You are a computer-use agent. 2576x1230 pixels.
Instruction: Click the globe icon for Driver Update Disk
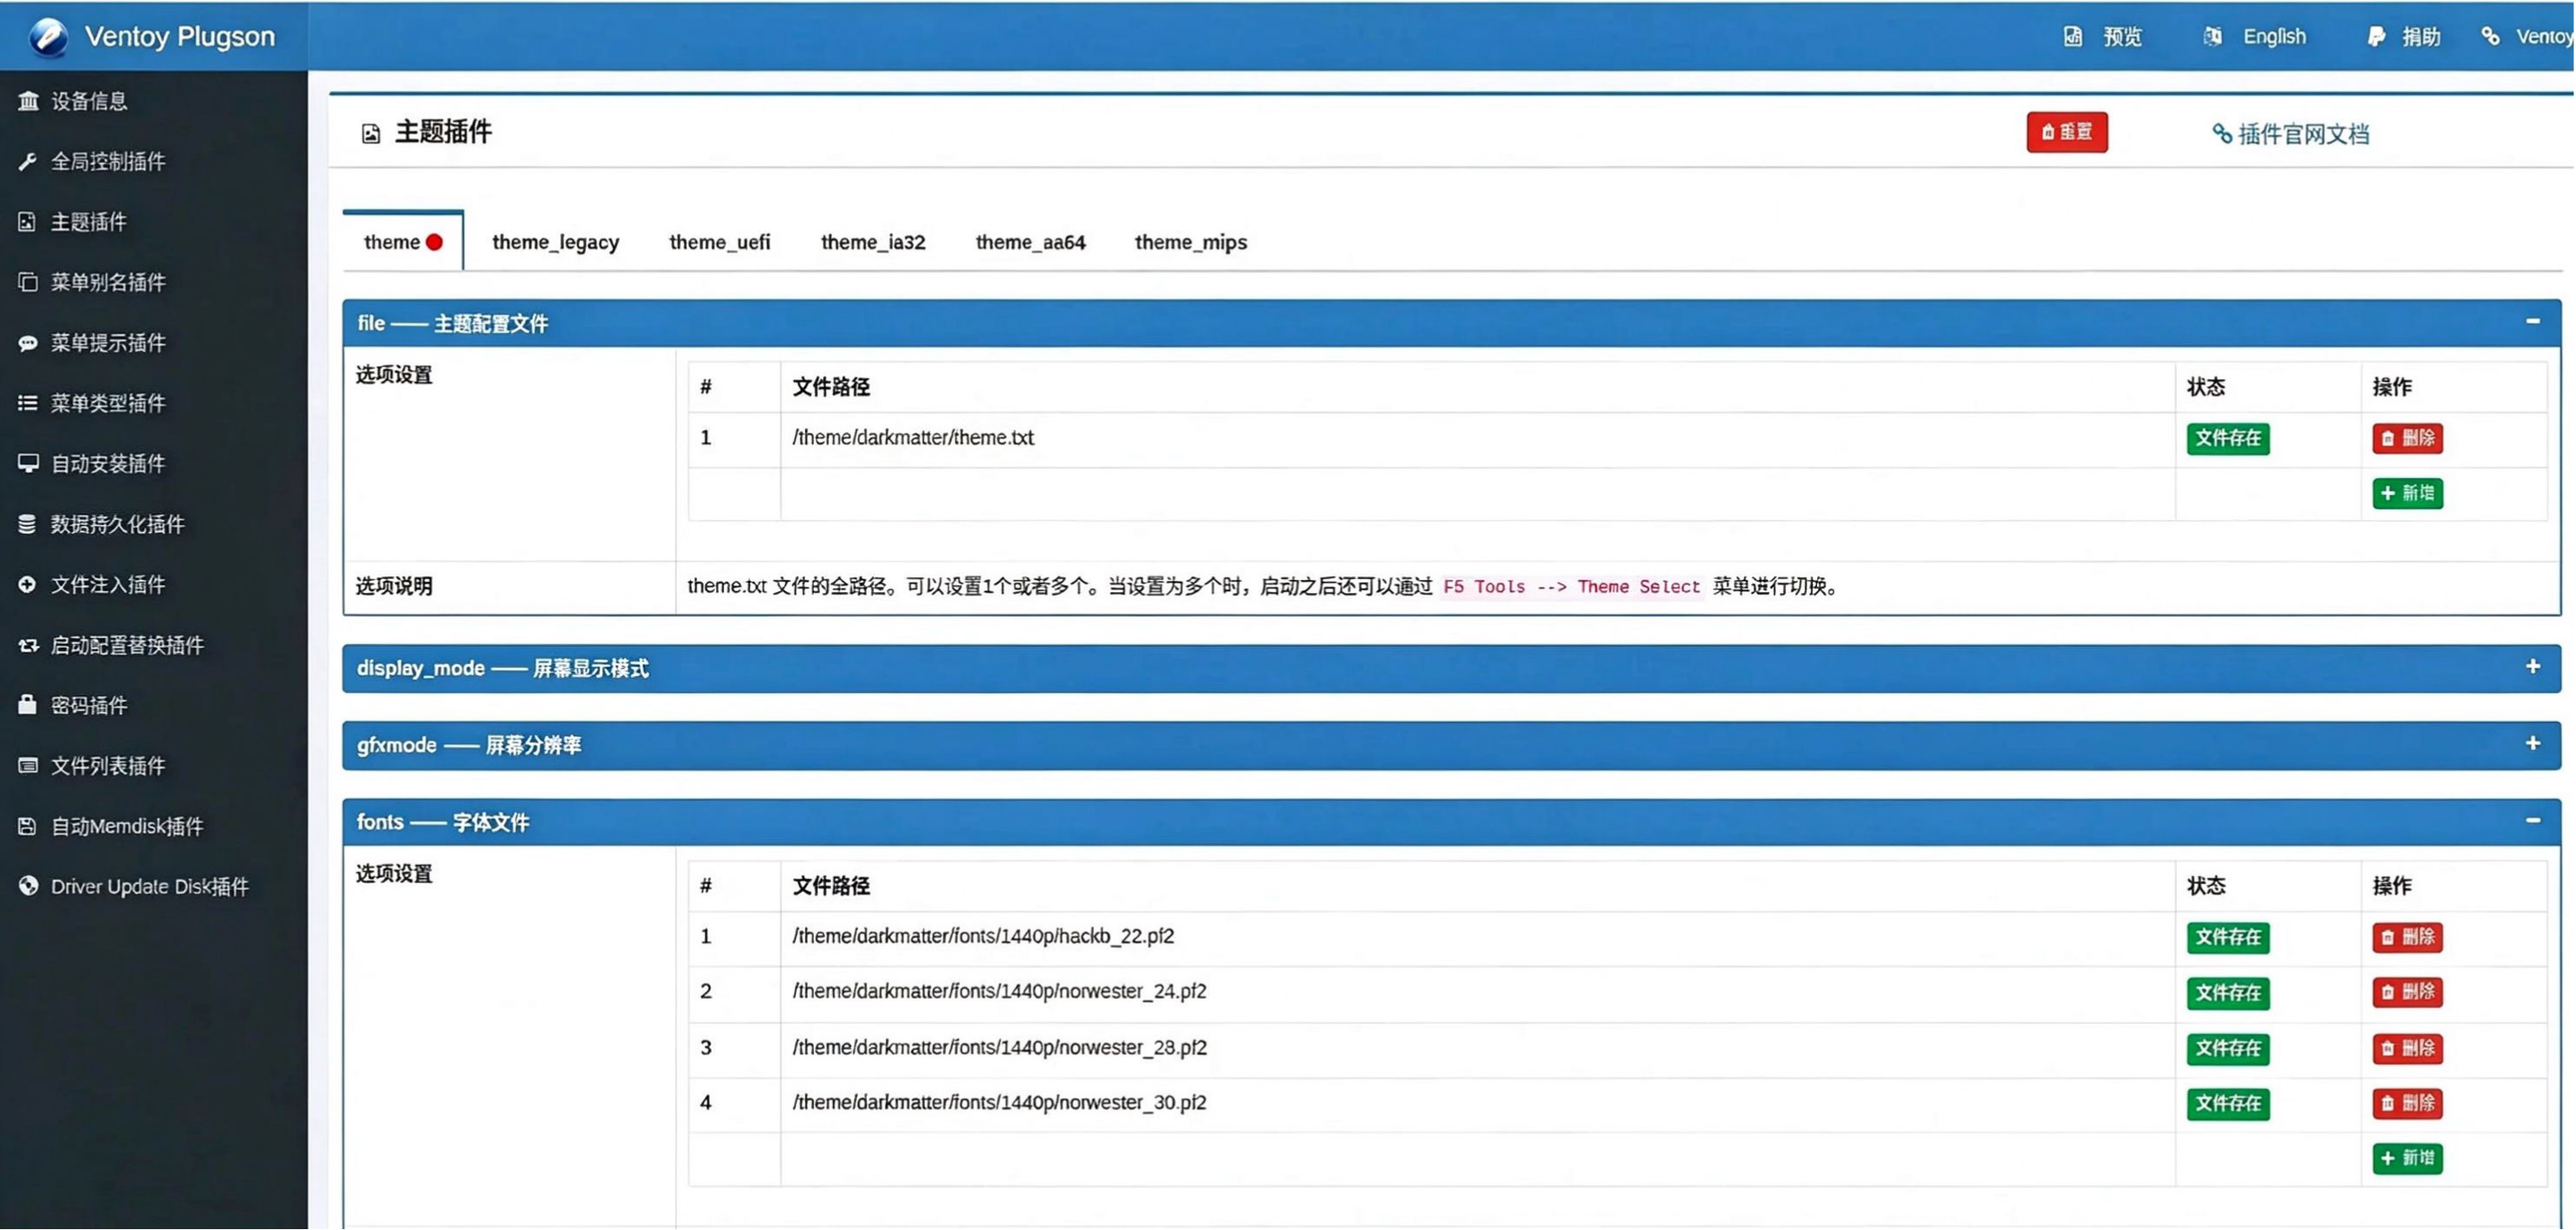pos(28,886)
